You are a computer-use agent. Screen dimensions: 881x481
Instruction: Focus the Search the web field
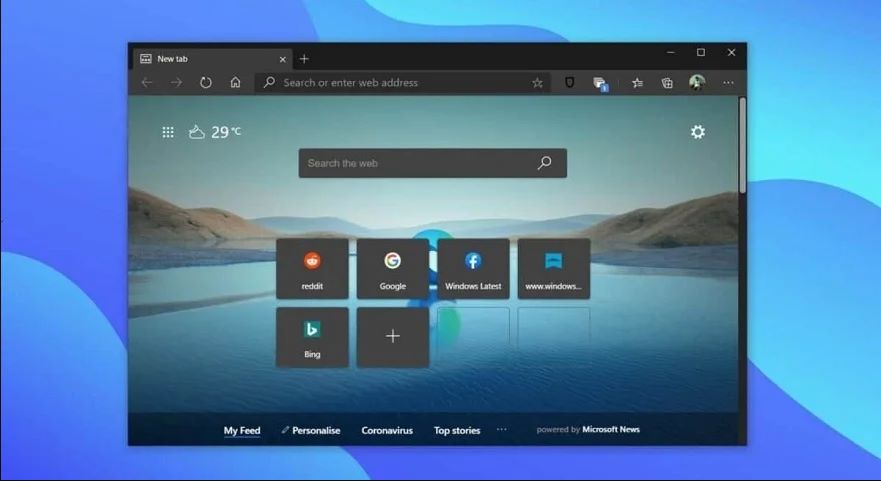433,163
